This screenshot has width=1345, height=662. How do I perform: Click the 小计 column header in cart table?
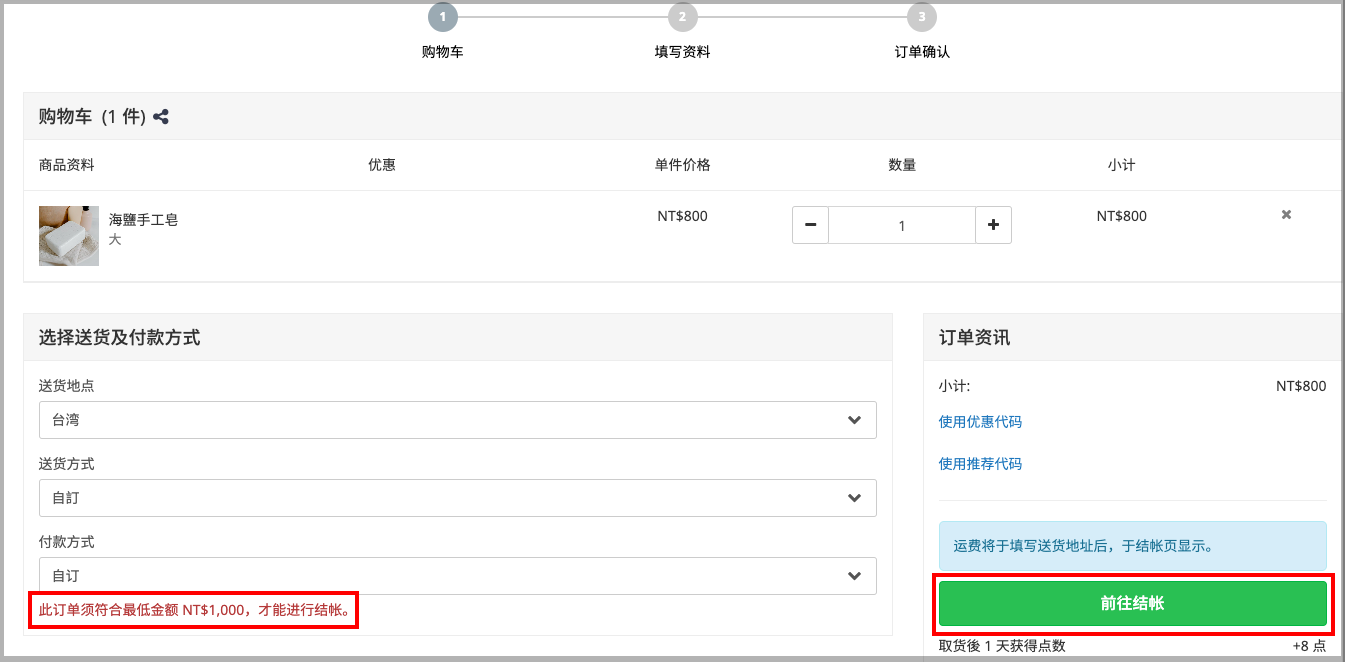click(x=1121, y=165)
